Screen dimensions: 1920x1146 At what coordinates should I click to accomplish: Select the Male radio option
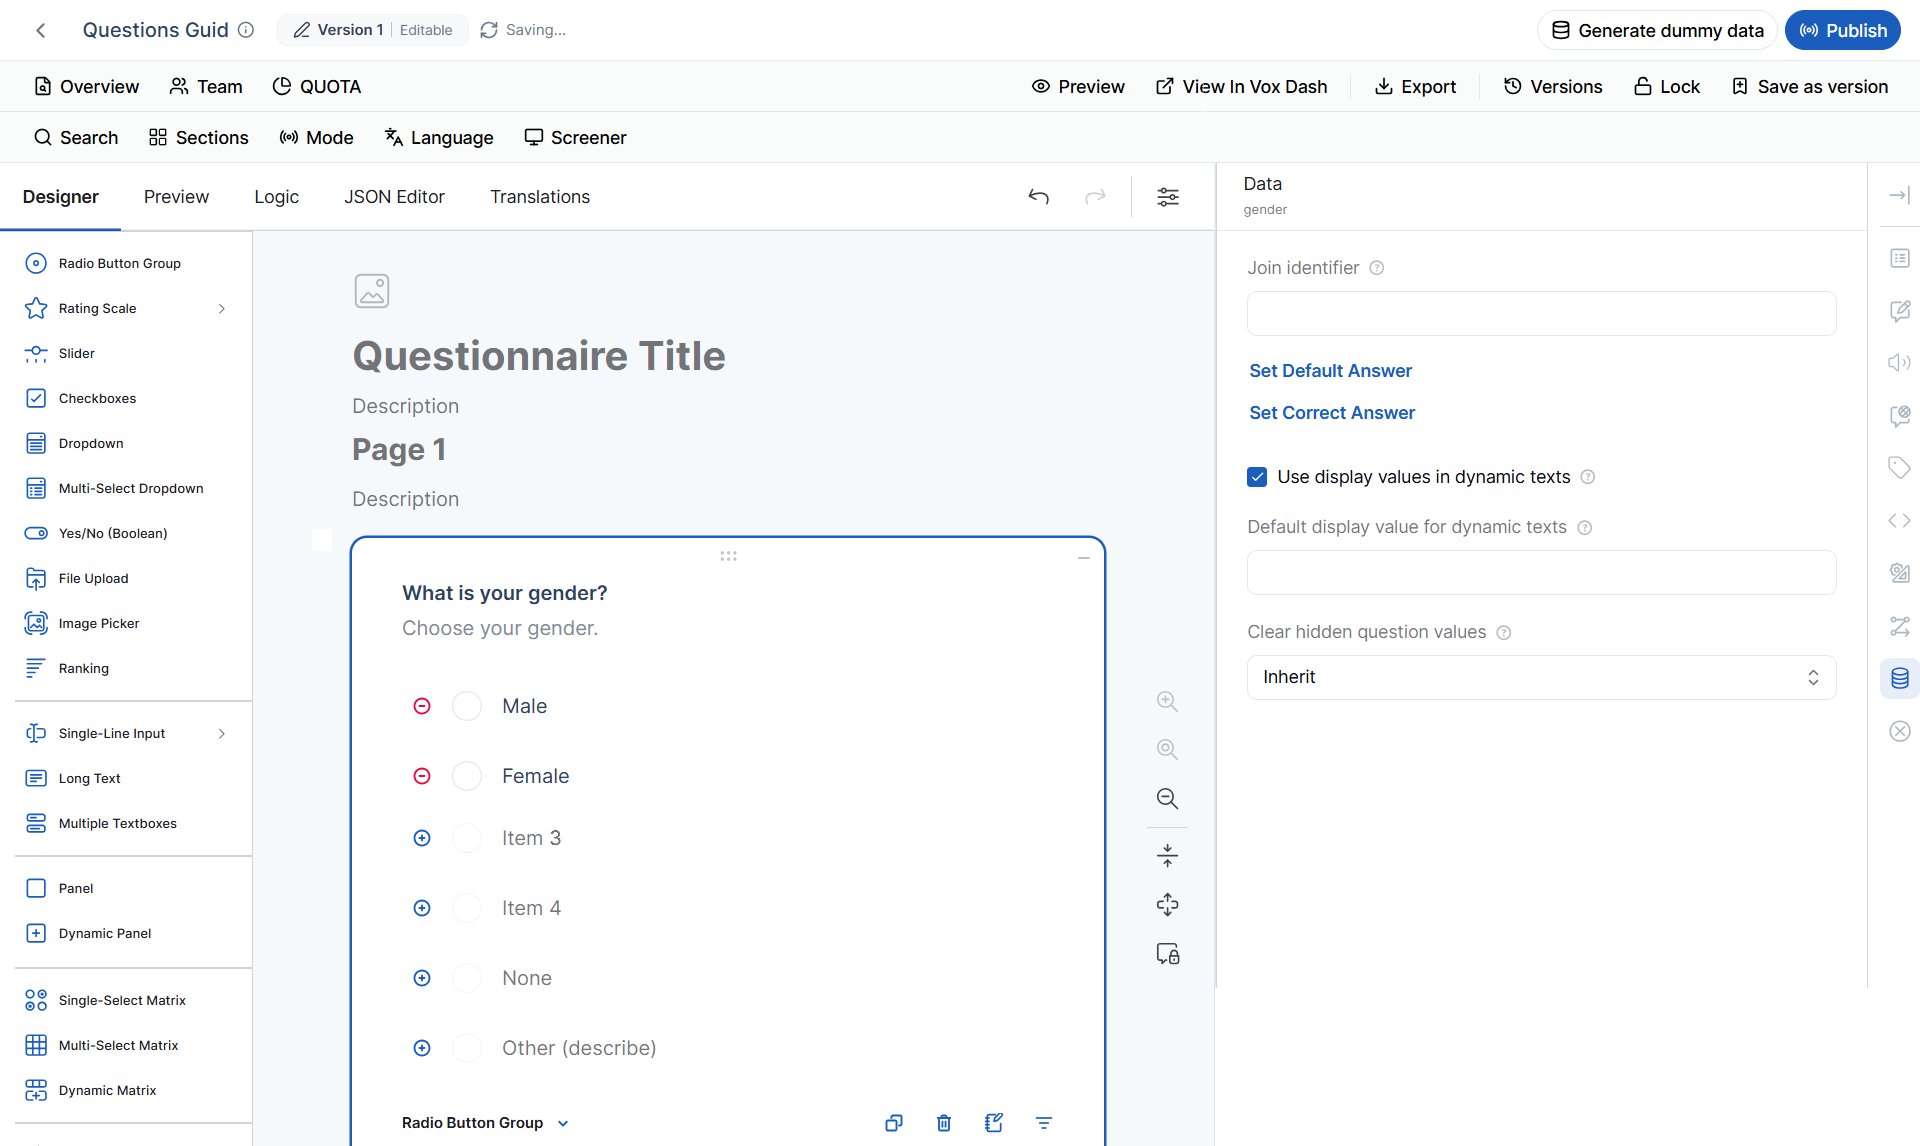coord(467,706)
